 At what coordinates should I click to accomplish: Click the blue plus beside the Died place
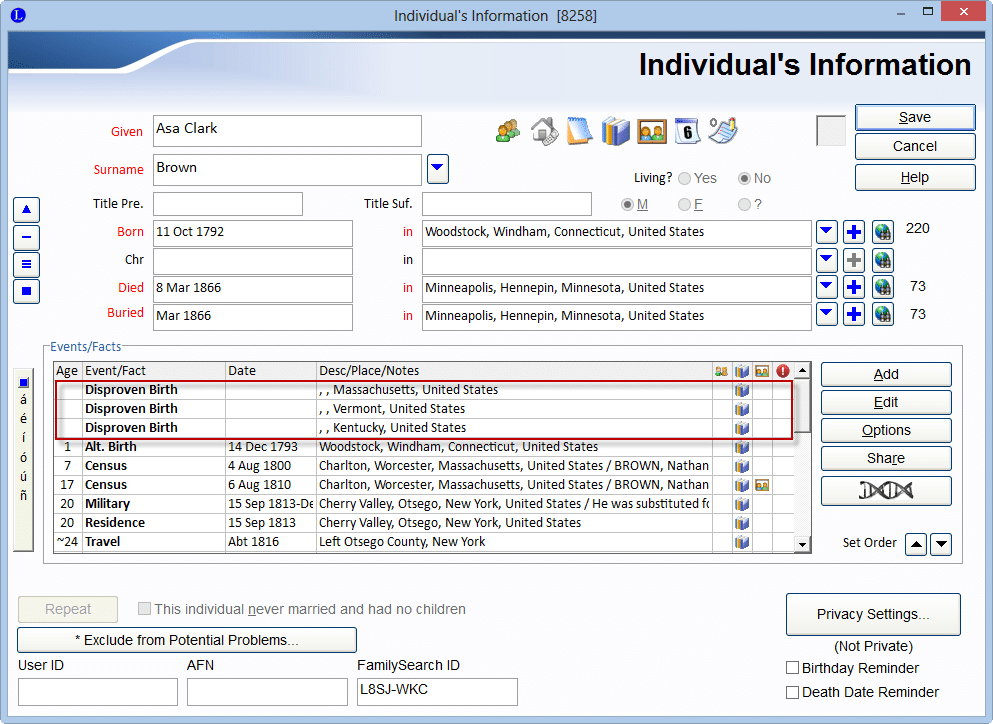[854, 287]
